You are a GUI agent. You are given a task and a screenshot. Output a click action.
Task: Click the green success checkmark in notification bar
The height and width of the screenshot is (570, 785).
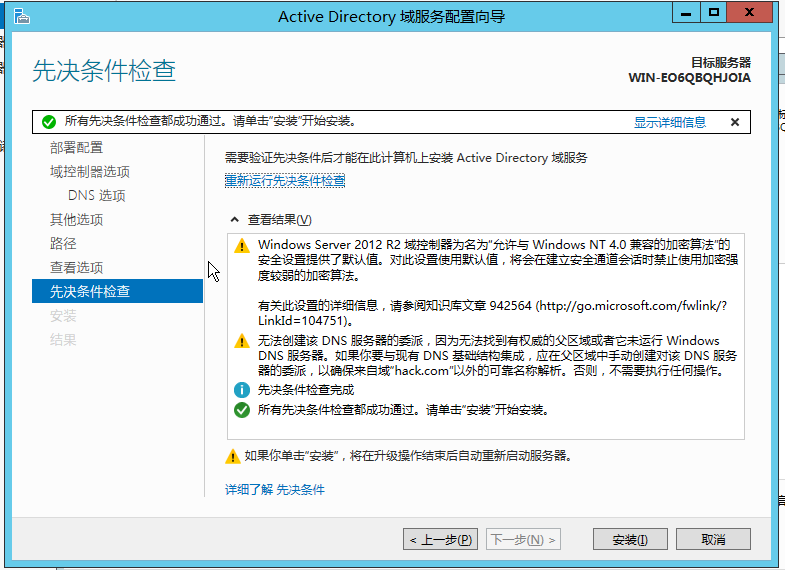coord(49,122)
